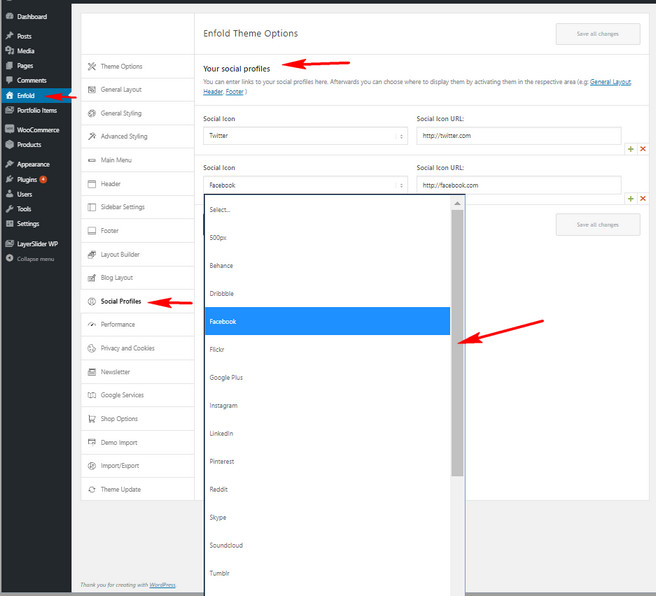Open the WordPress link in footer
This screenshot has height=596, width=656.
[162, 585]
